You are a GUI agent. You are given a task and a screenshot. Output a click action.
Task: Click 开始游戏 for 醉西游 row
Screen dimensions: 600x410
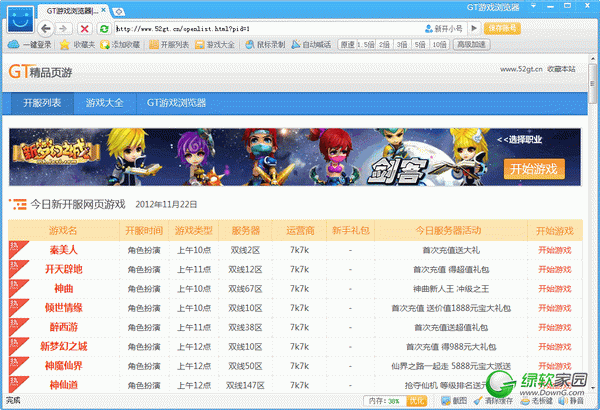pos(554,327)
